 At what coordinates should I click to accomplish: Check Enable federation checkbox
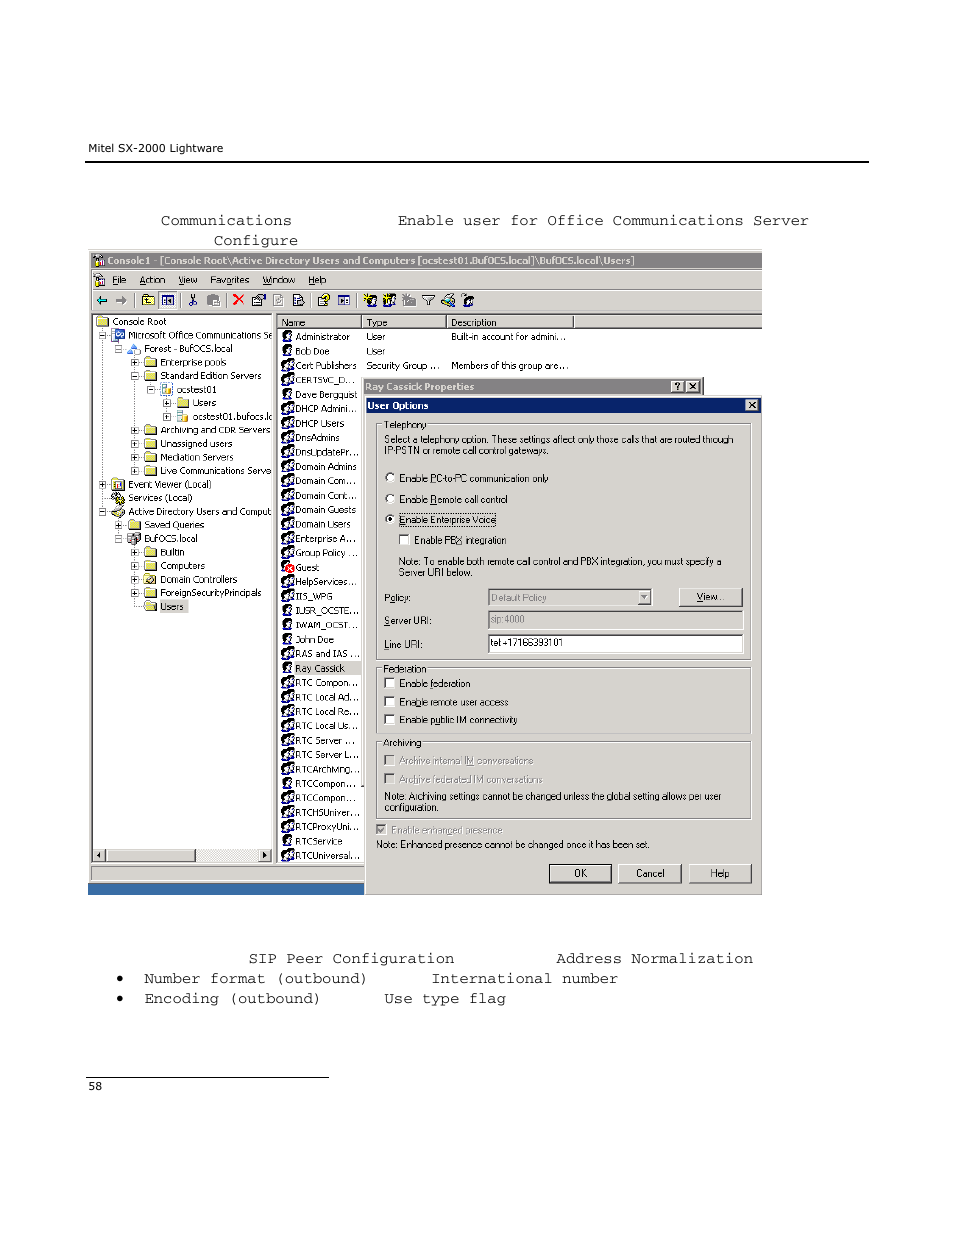pyautogui.click(x=390, y=683)
